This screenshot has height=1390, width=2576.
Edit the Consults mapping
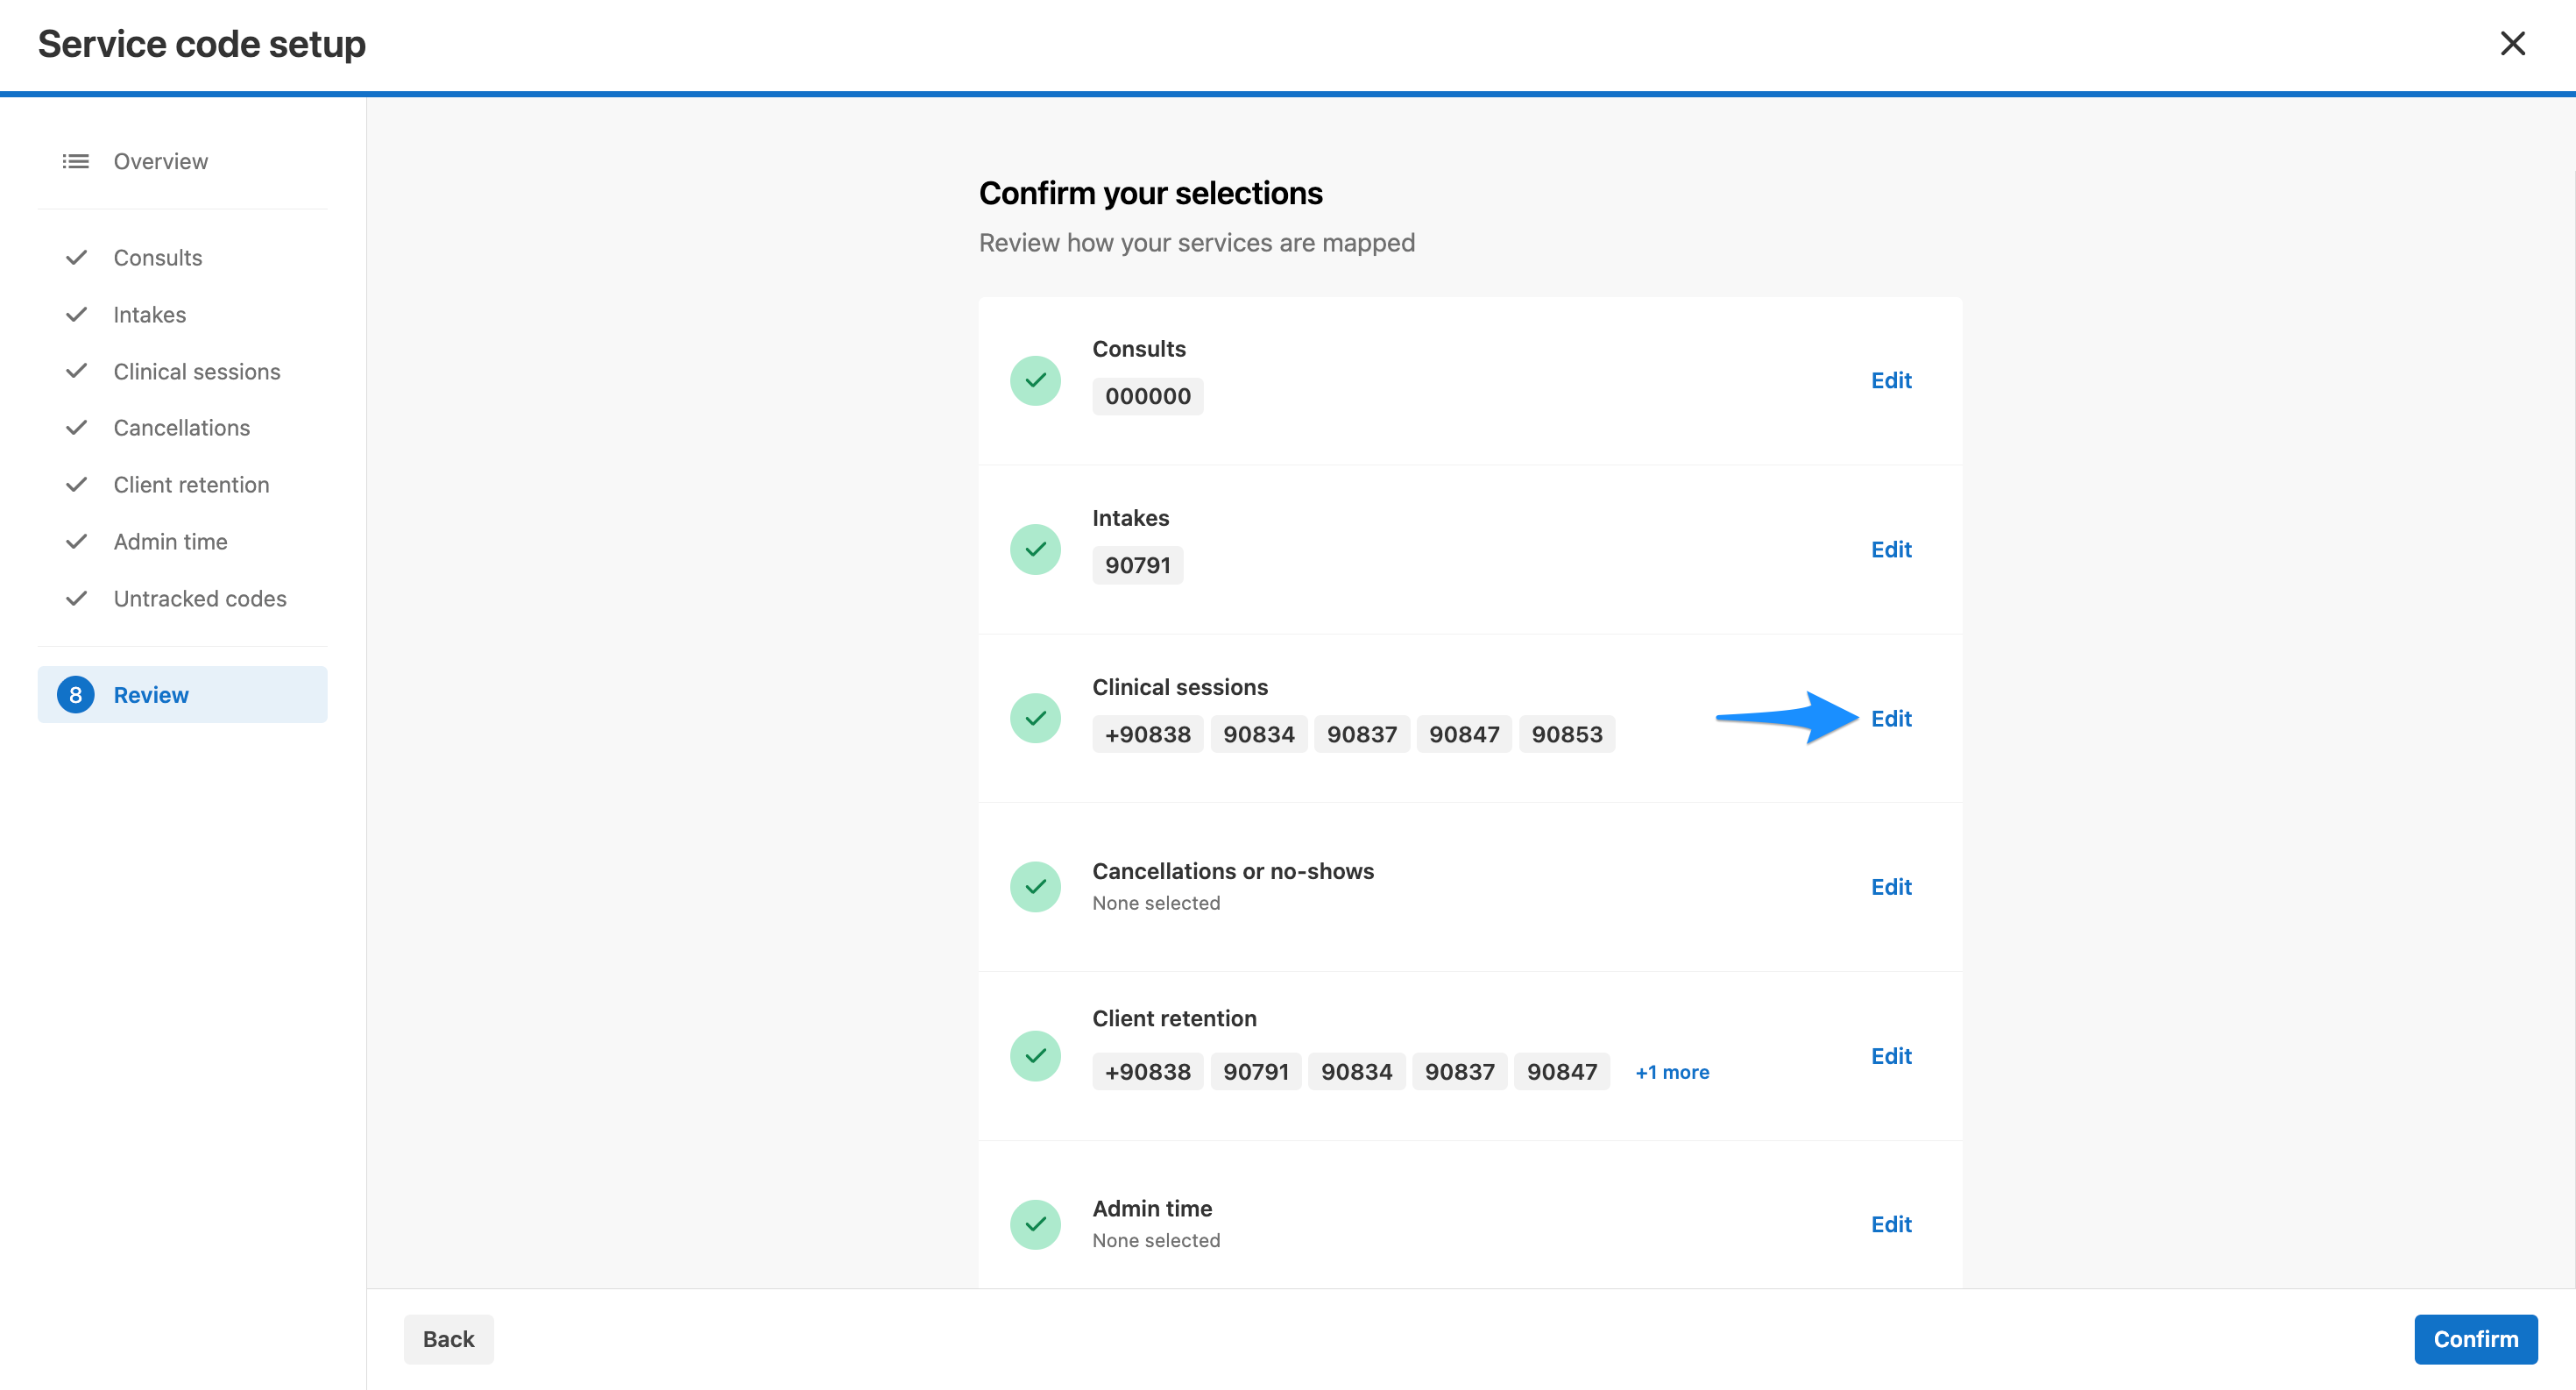point(1891,380)
